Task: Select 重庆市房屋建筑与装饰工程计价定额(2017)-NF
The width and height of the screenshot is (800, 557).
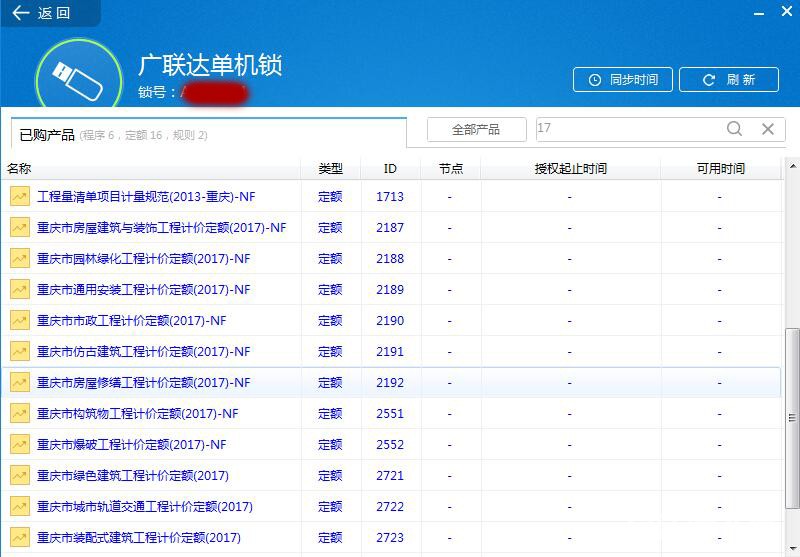Action: pyautogui.click(x=161, y=227)
